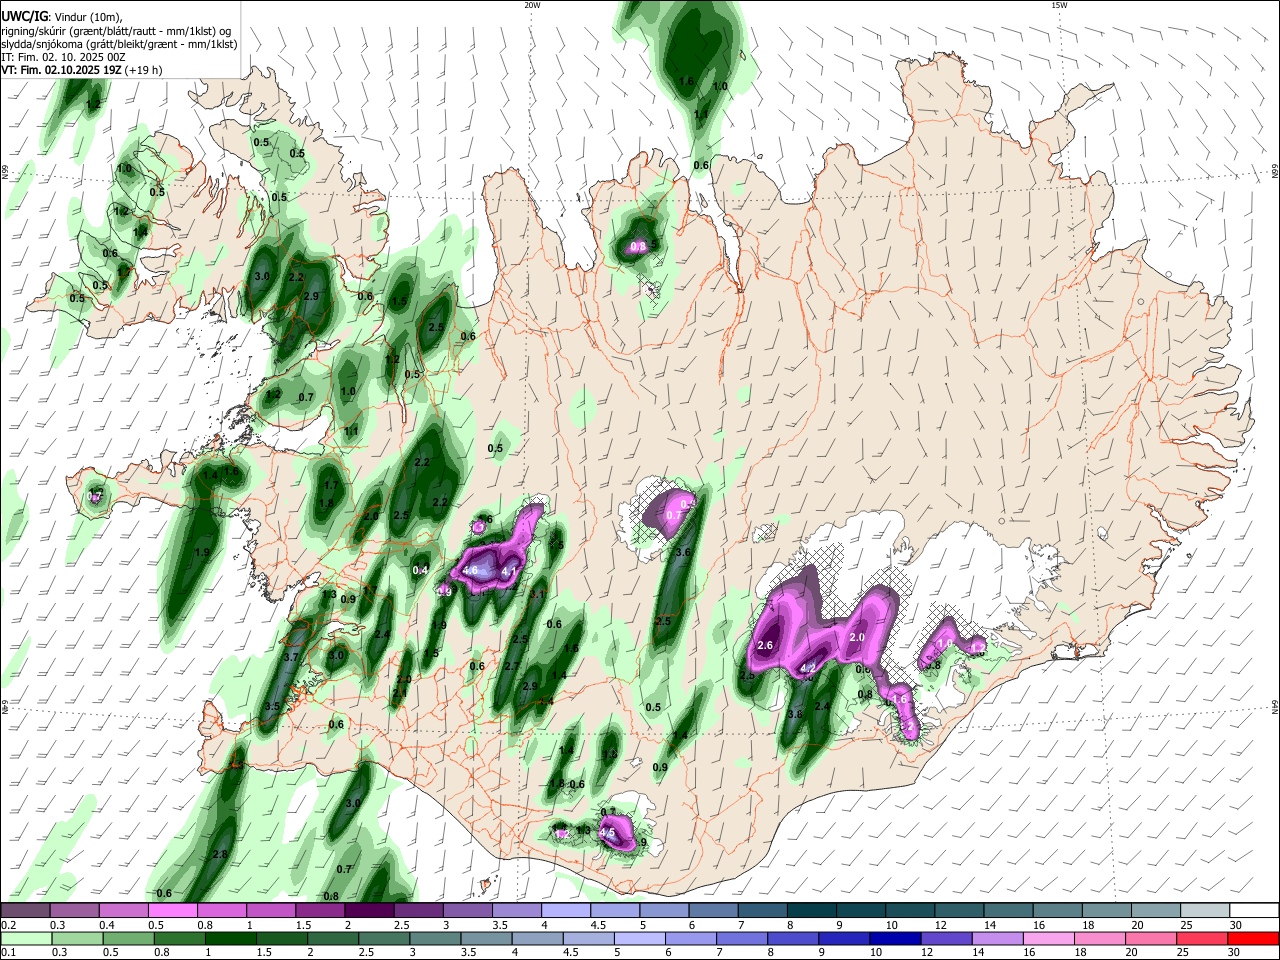
Task: Click the 'rigning/skúrir' legend description line
Action: click(x=117, y=30)
